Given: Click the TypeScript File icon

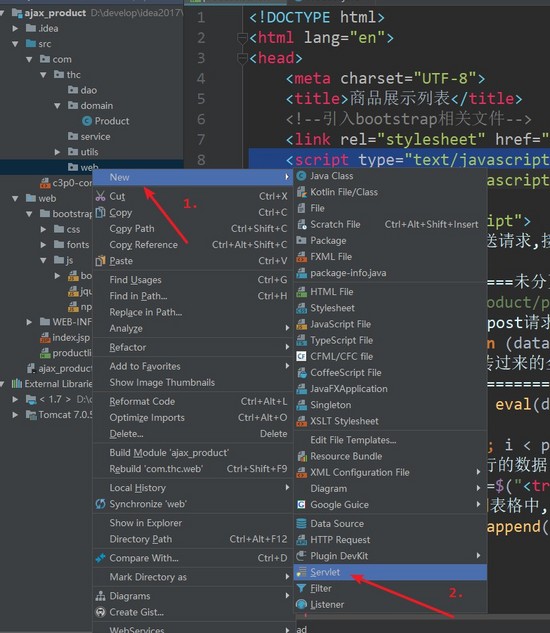Looking at the screenshot, I should pos(301,340).
